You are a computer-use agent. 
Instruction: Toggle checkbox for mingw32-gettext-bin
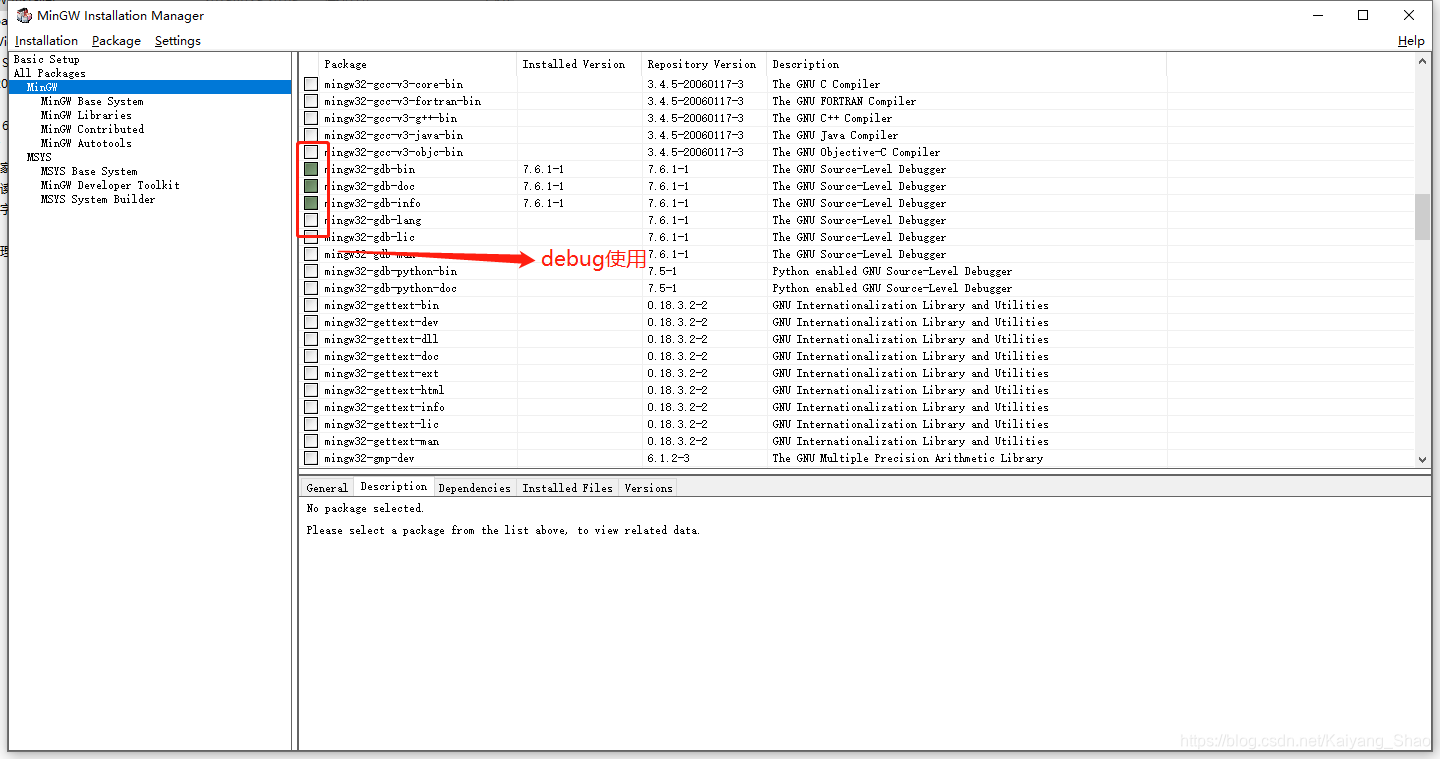click(x=311, y=305)
